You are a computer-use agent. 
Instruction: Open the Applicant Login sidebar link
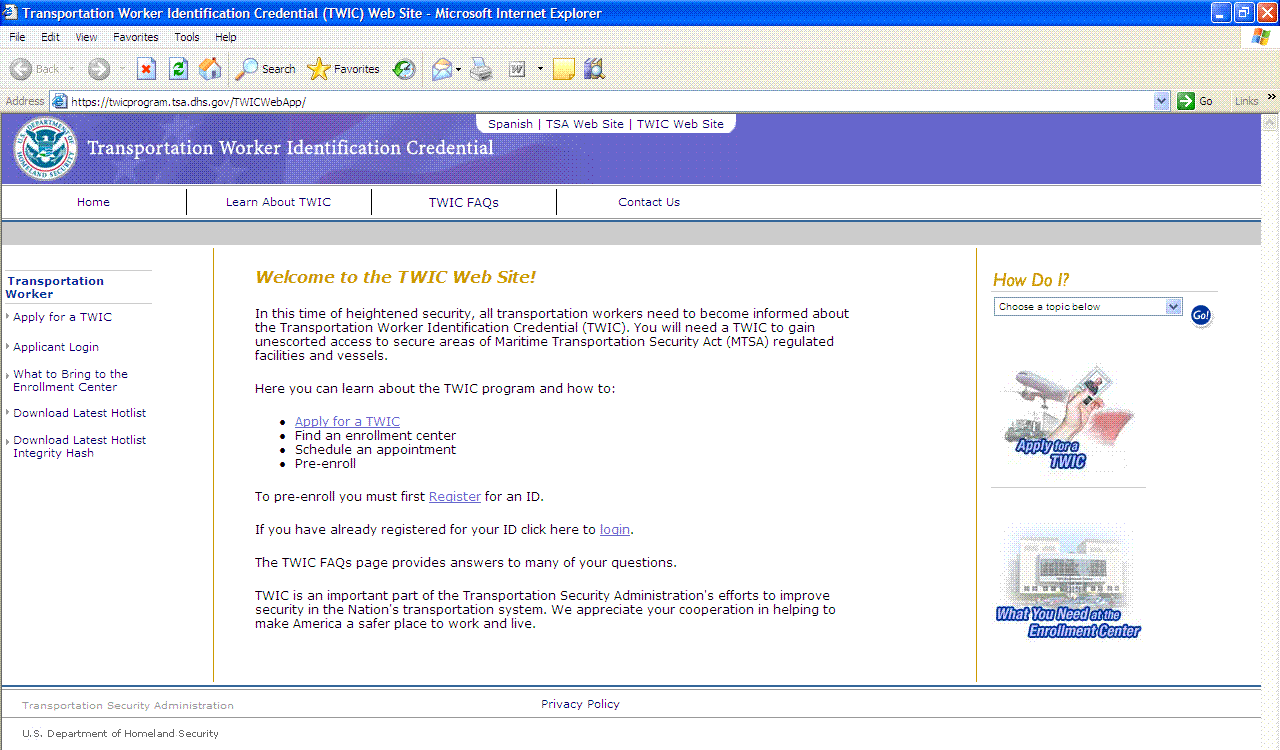(x=56, y=347)
